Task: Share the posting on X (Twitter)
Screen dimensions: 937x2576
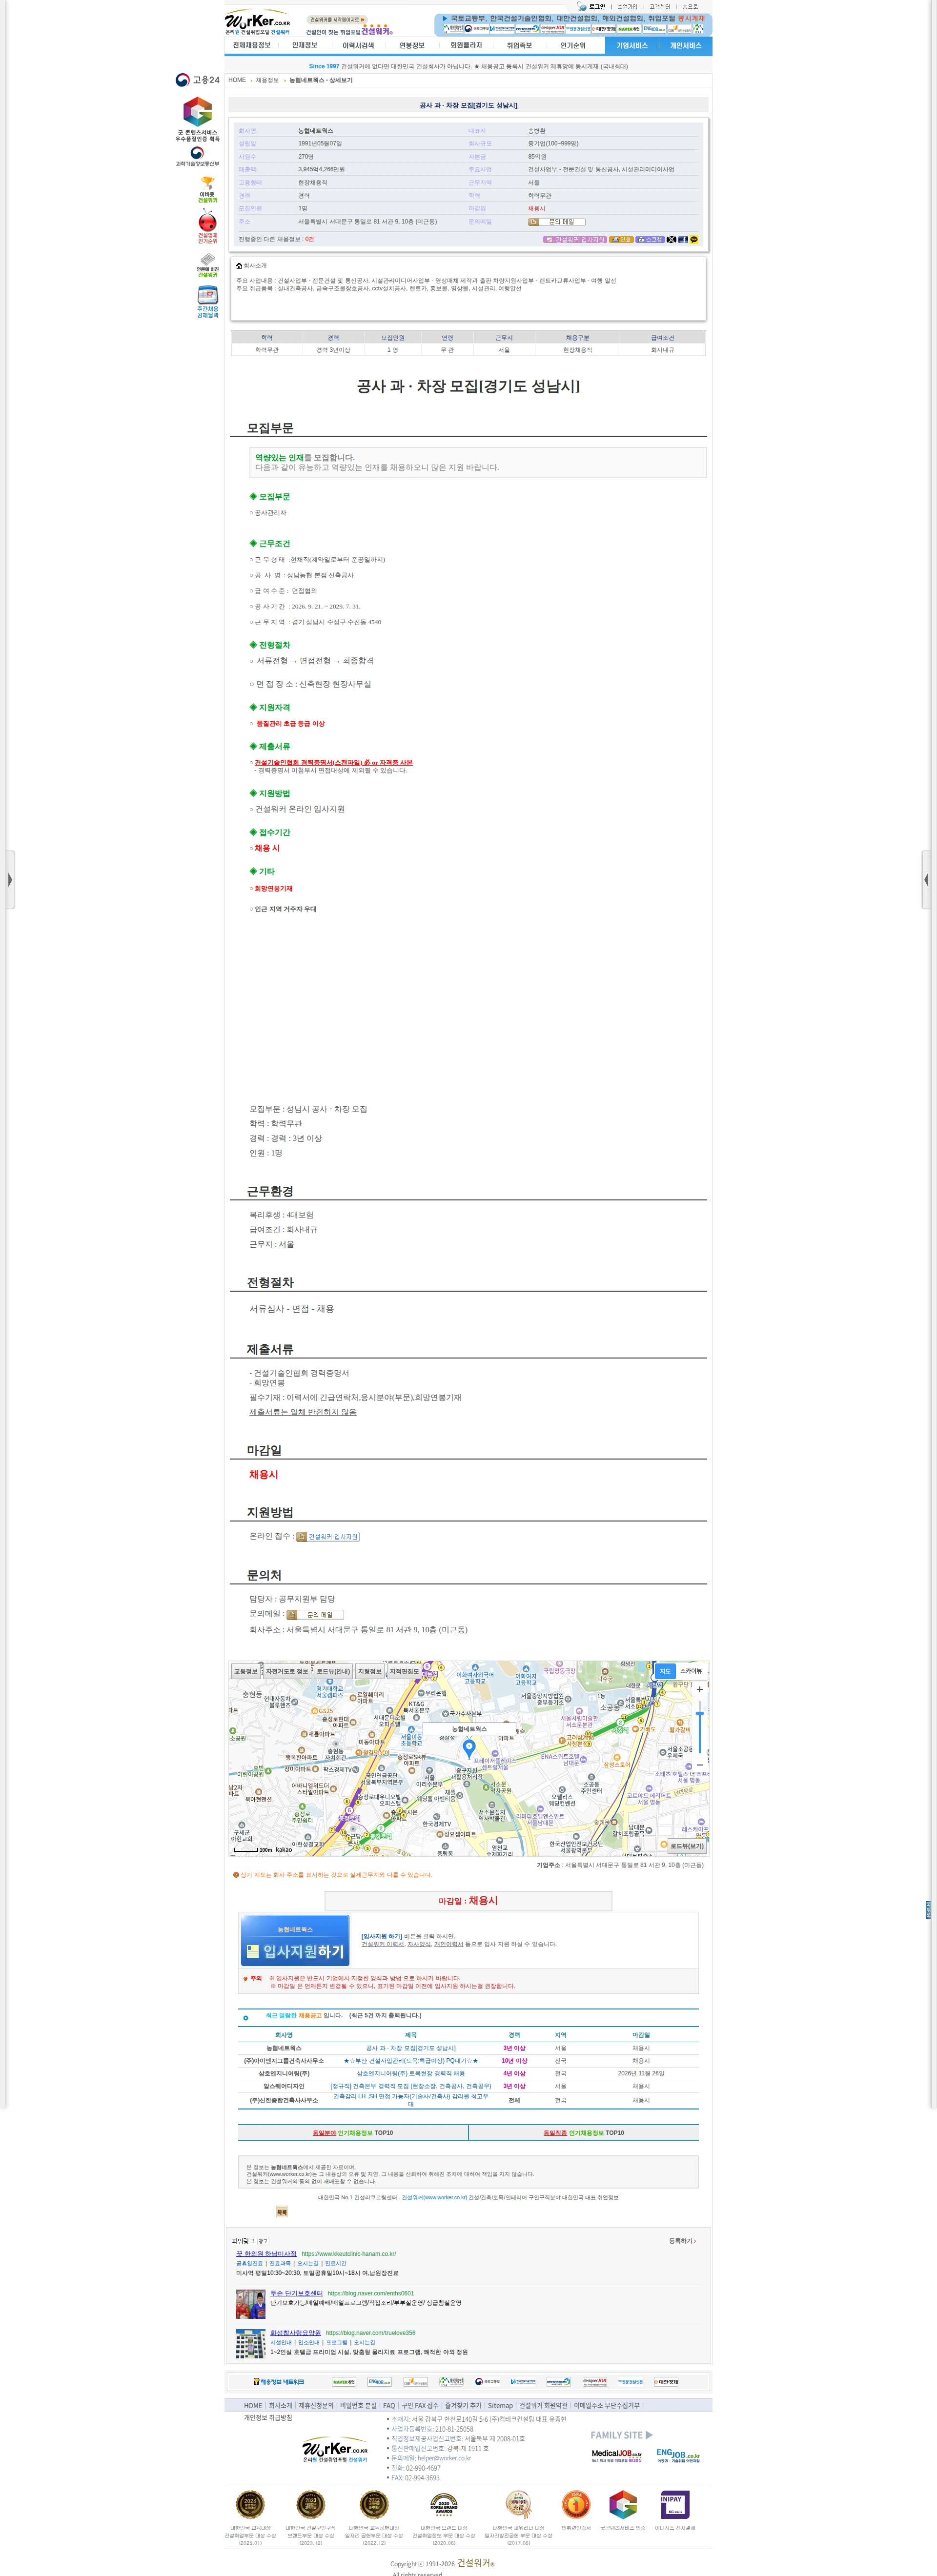Action: 671,239
